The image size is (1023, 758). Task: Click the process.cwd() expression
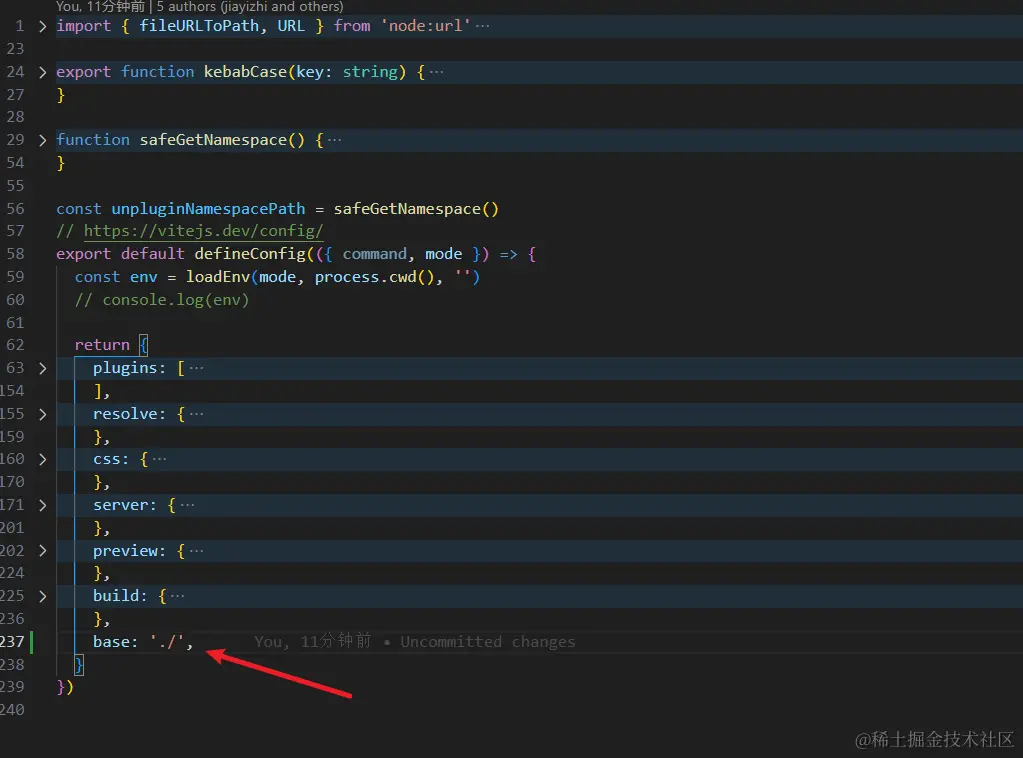[374, 277]
